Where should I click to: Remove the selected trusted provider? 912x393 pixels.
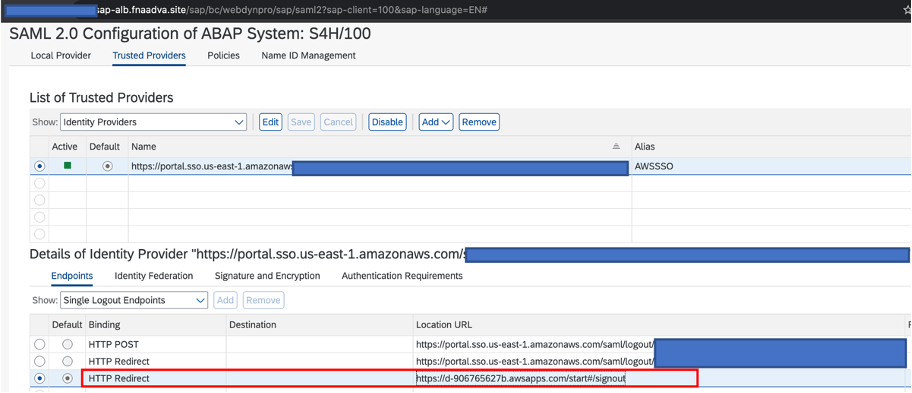coord(479,122)
